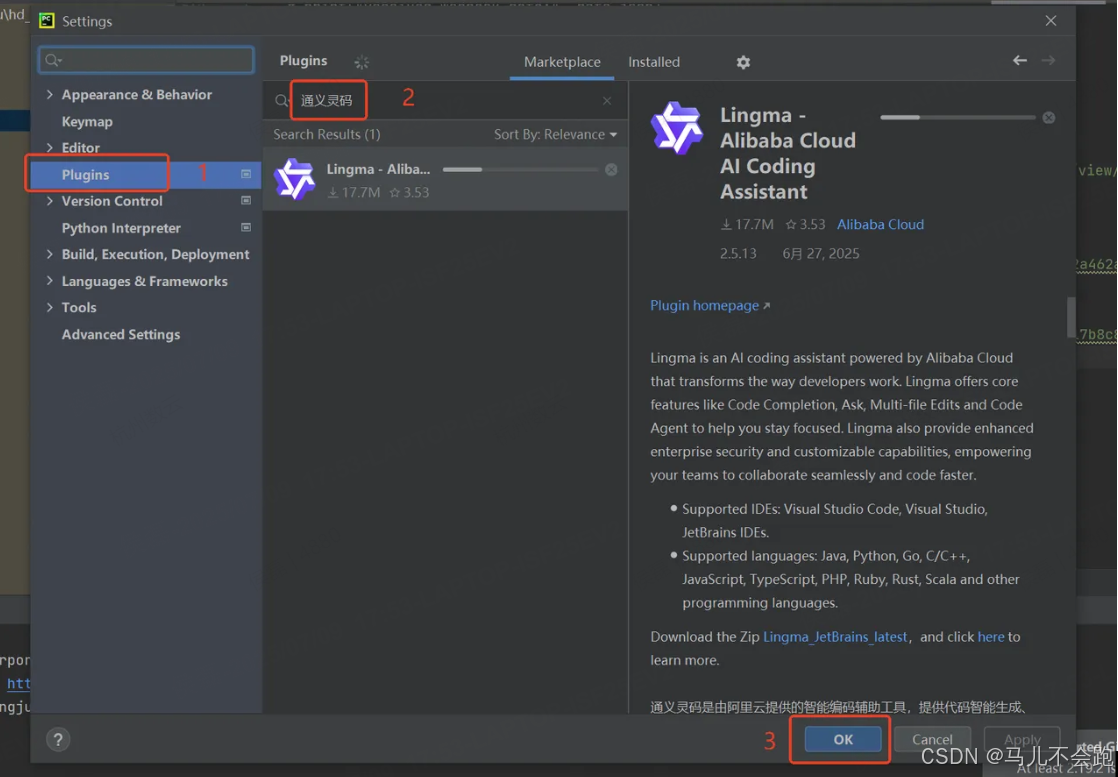Click the Version Control project-level icon
The image size is (1118, 777).
tap(246, 201)
